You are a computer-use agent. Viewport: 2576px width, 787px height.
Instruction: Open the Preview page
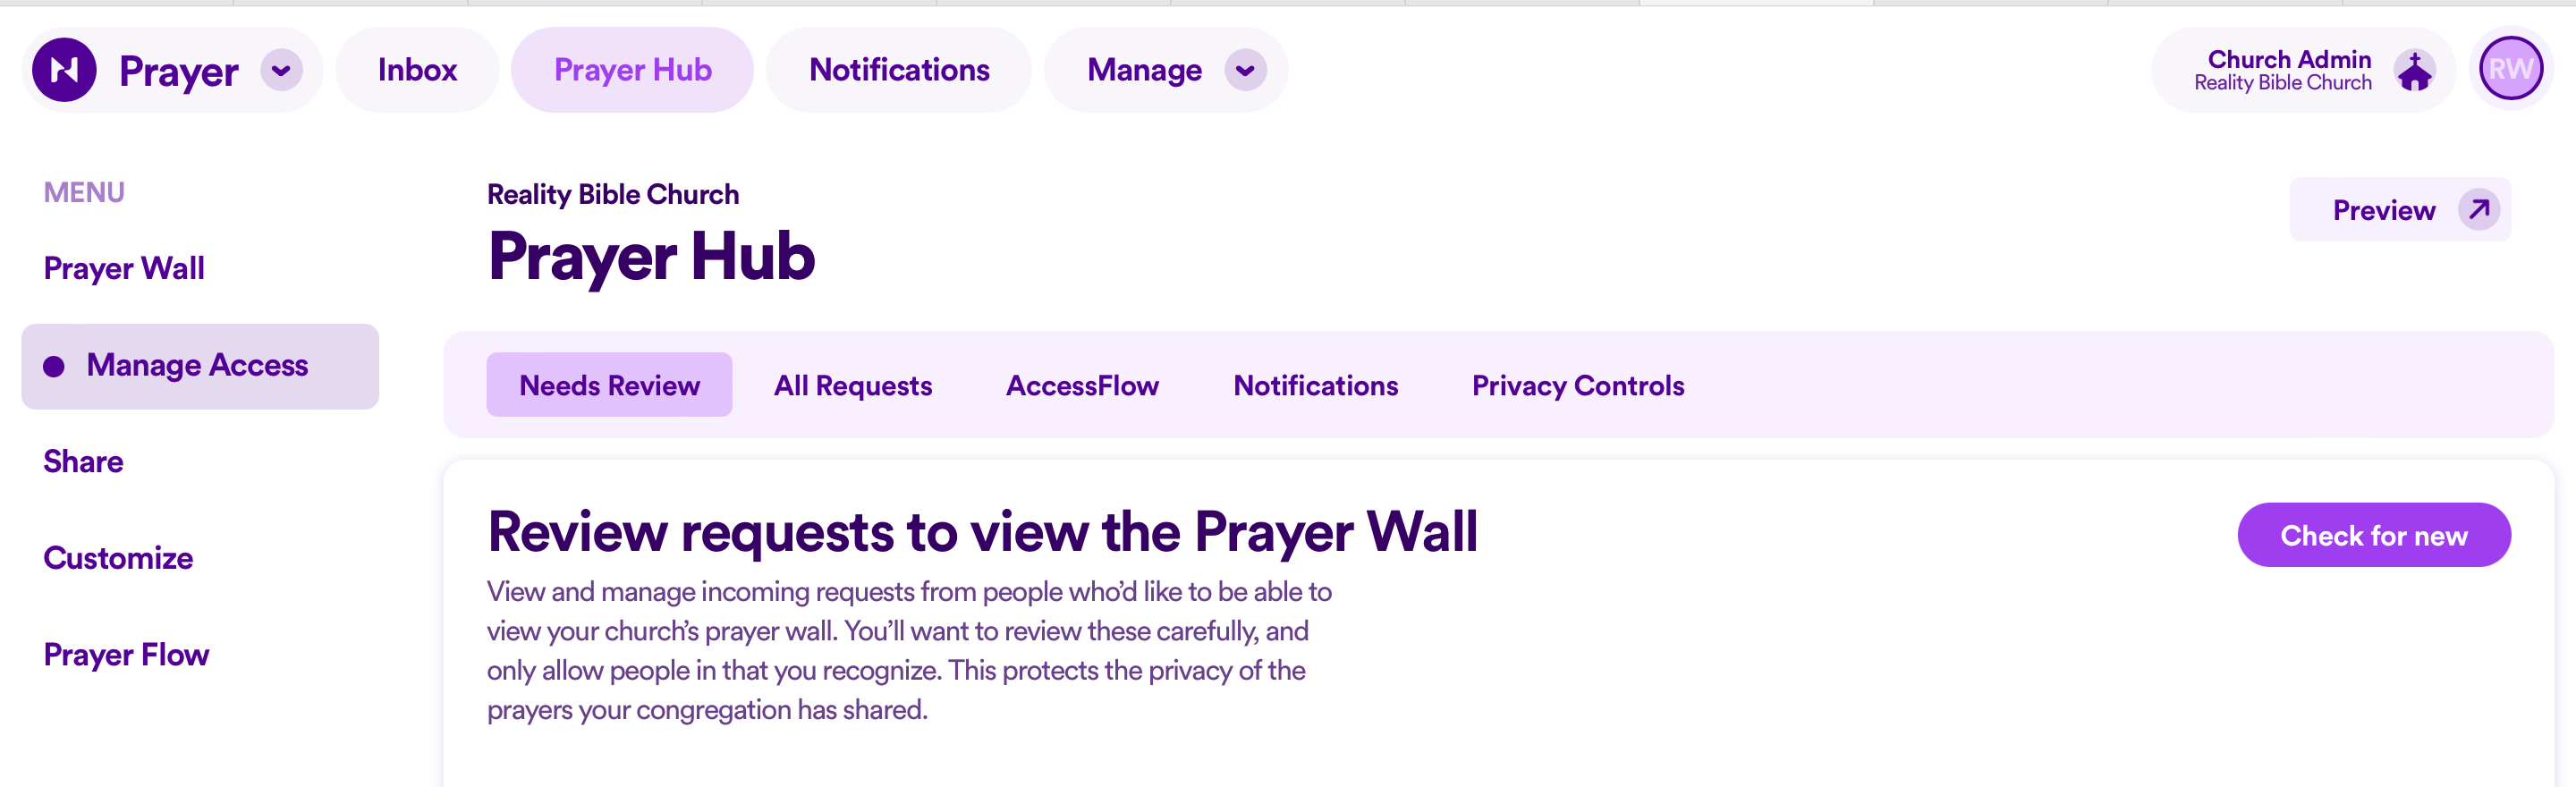(x=2385, y=210)
